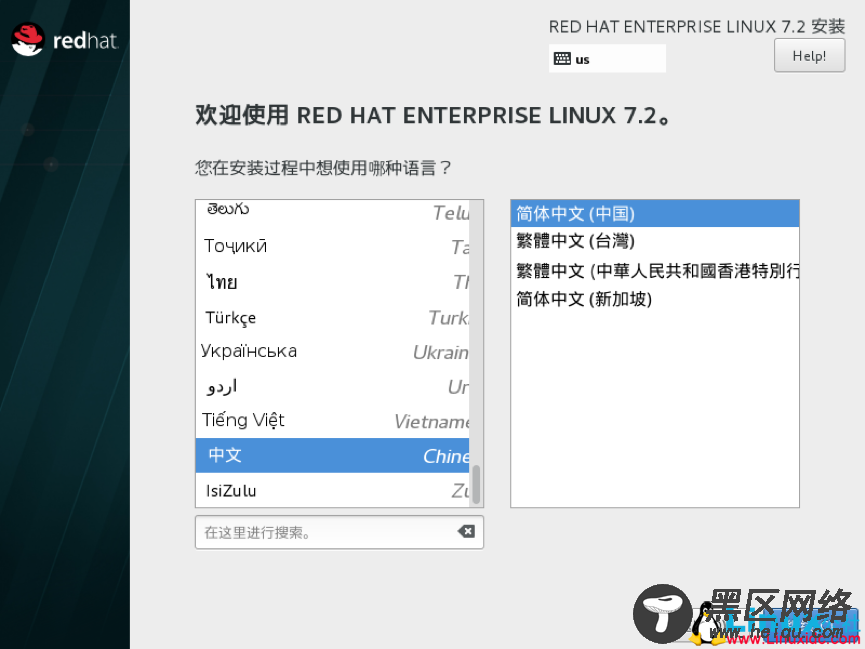Clear the language search field with backspace icon

pos(466,531)
